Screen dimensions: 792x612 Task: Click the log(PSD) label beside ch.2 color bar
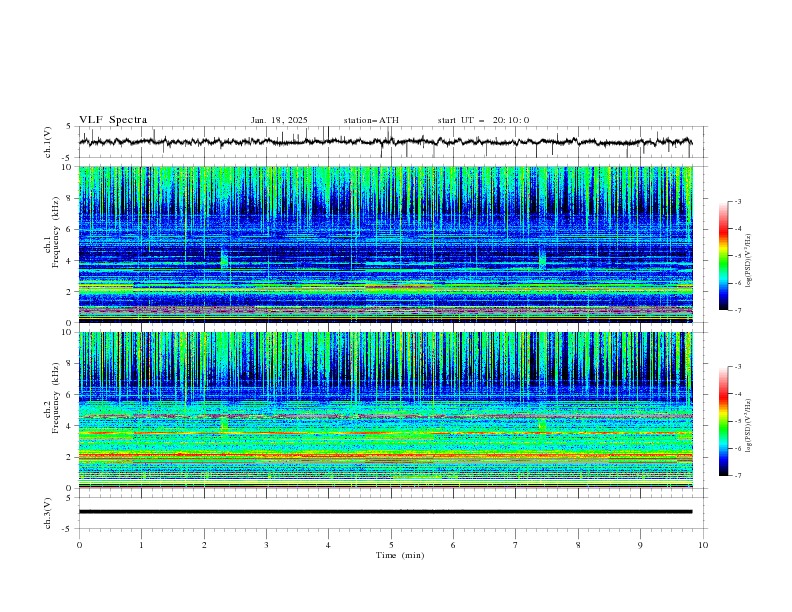(748, 426)
